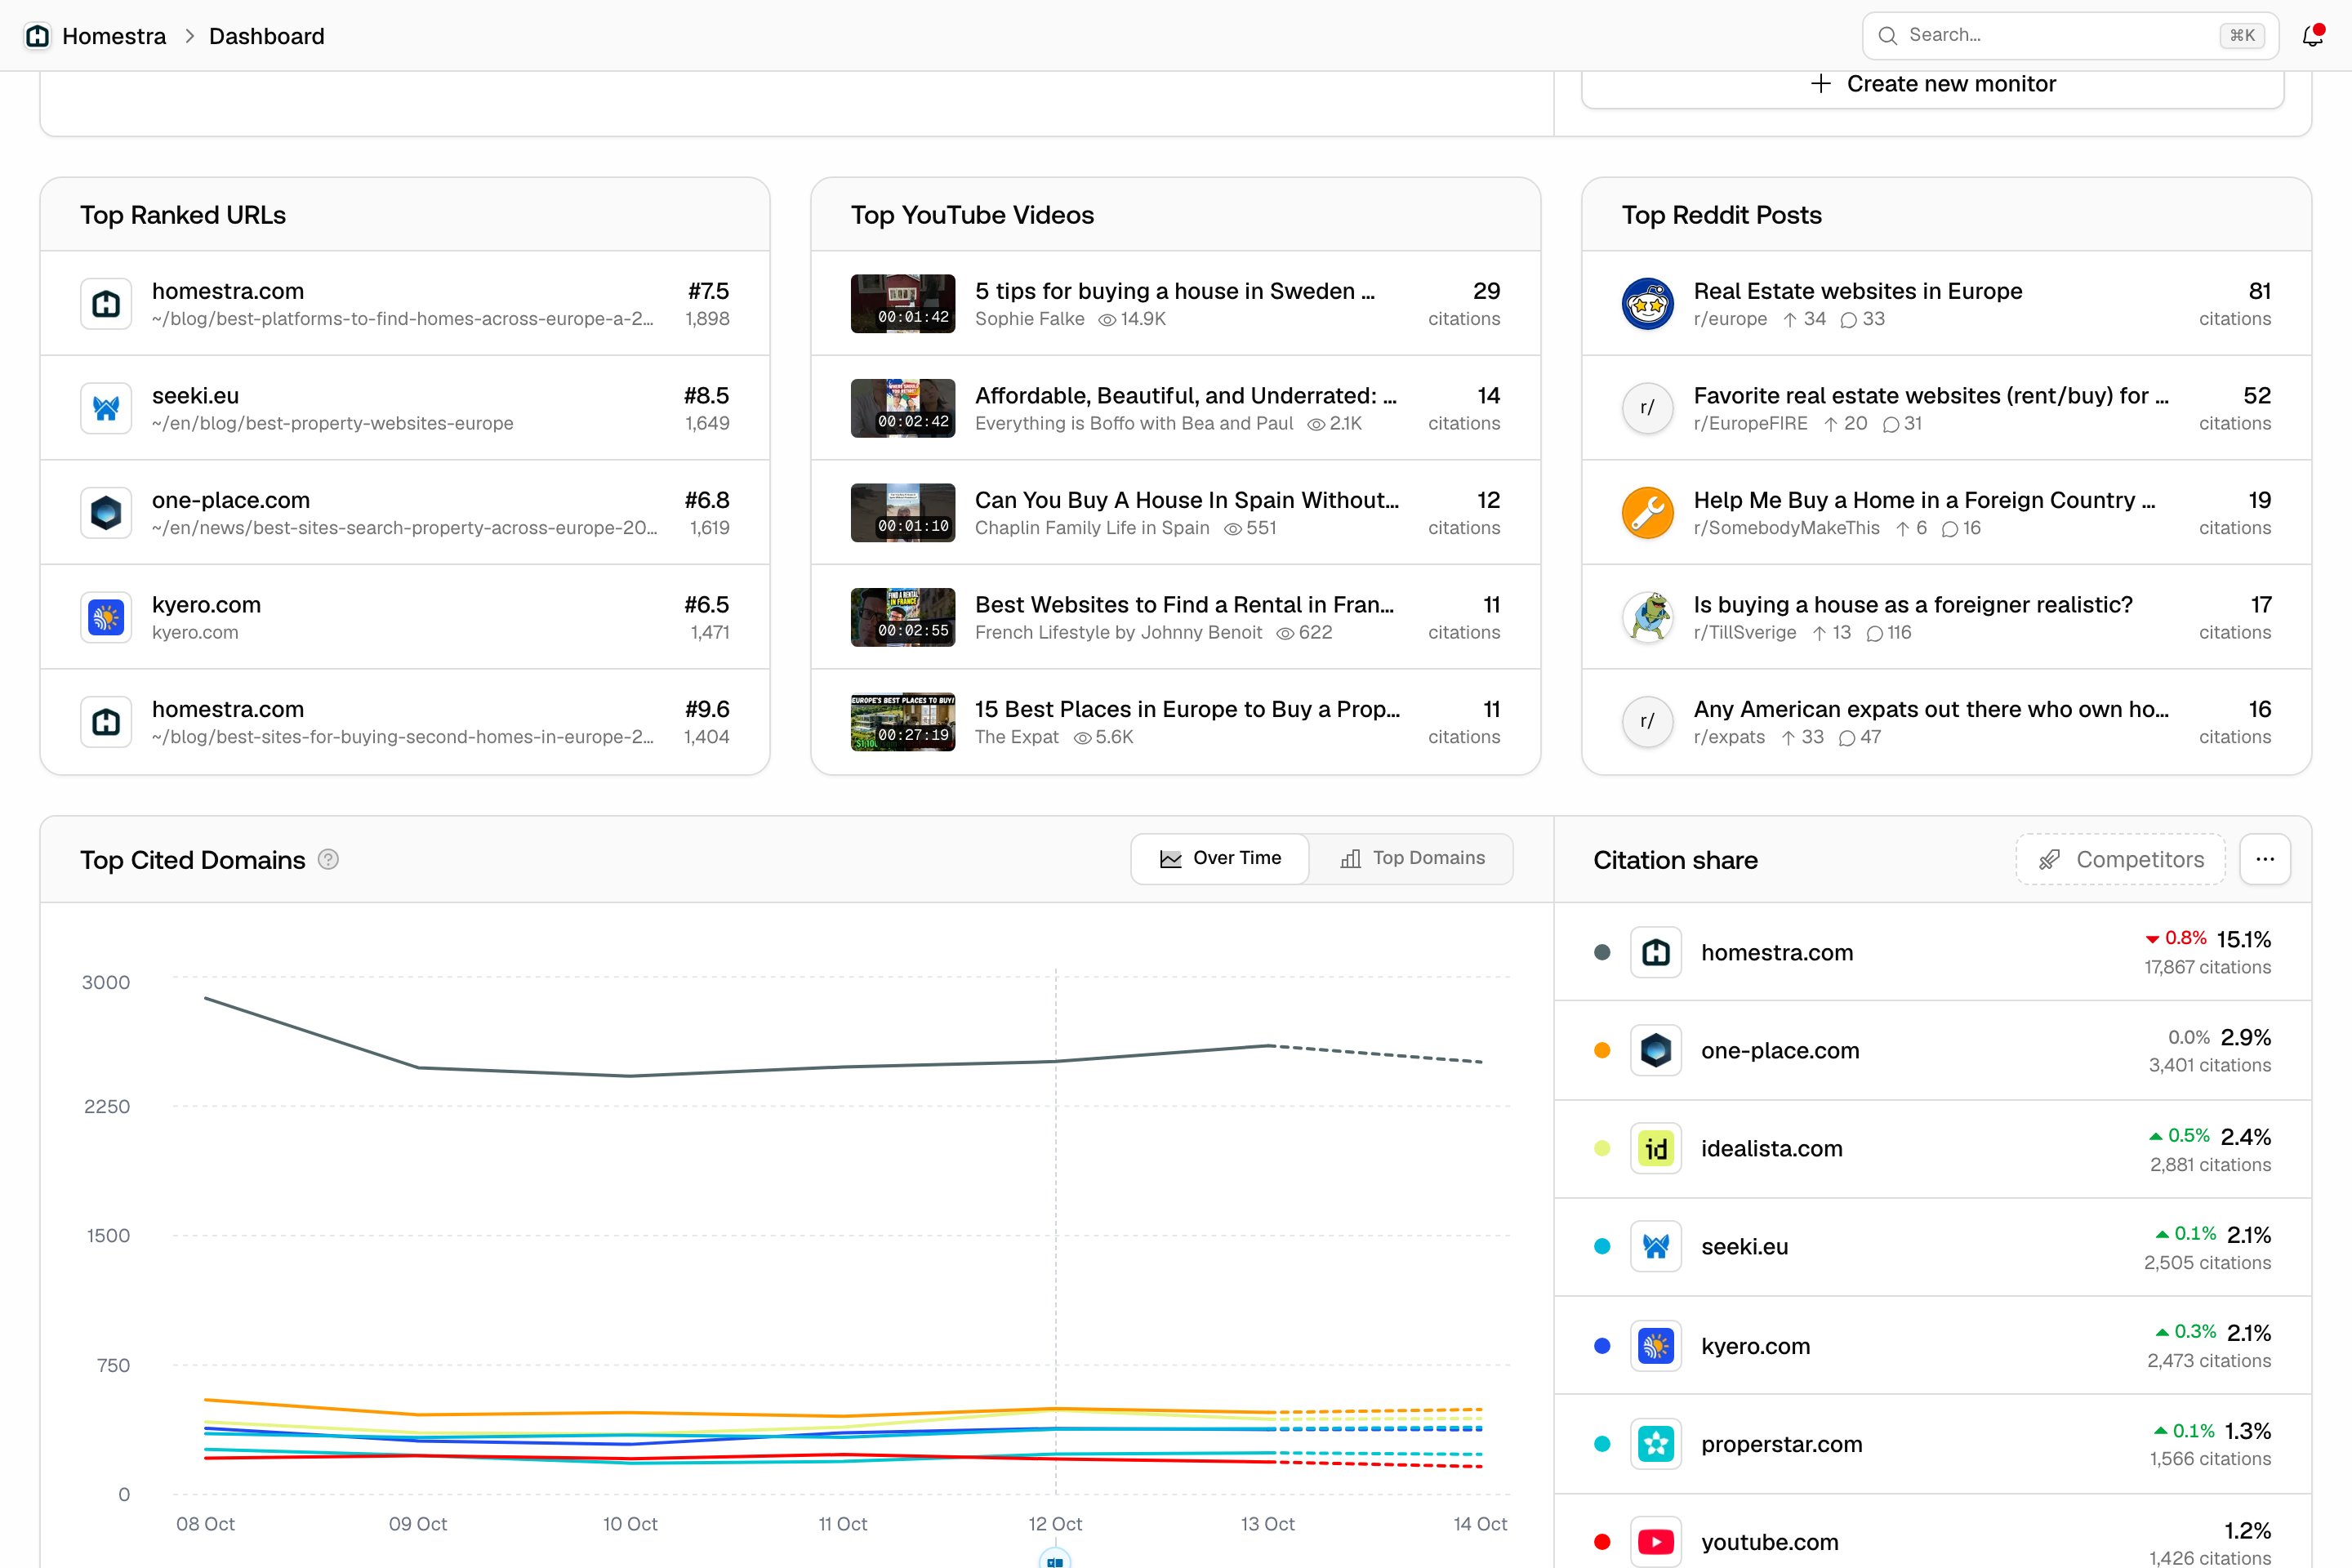
Task: Open Best Websites to Find a Rental video title
Action: 1184,604
